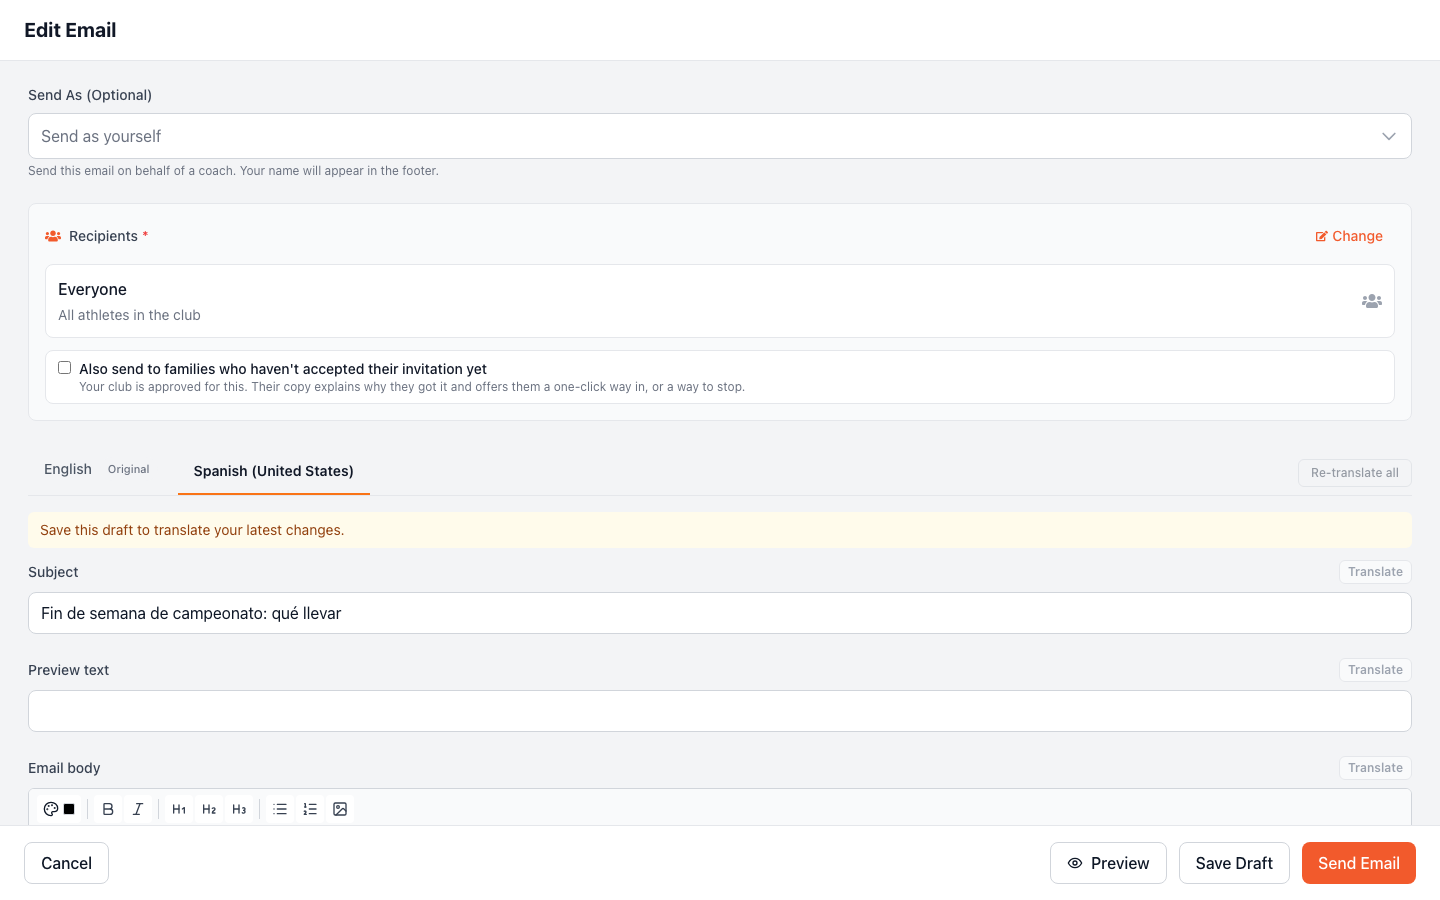Image resolution: width=1440 pixels, height=900 pixels.
Task: Toggle italic formatting in email body
Action: [138, 809]
